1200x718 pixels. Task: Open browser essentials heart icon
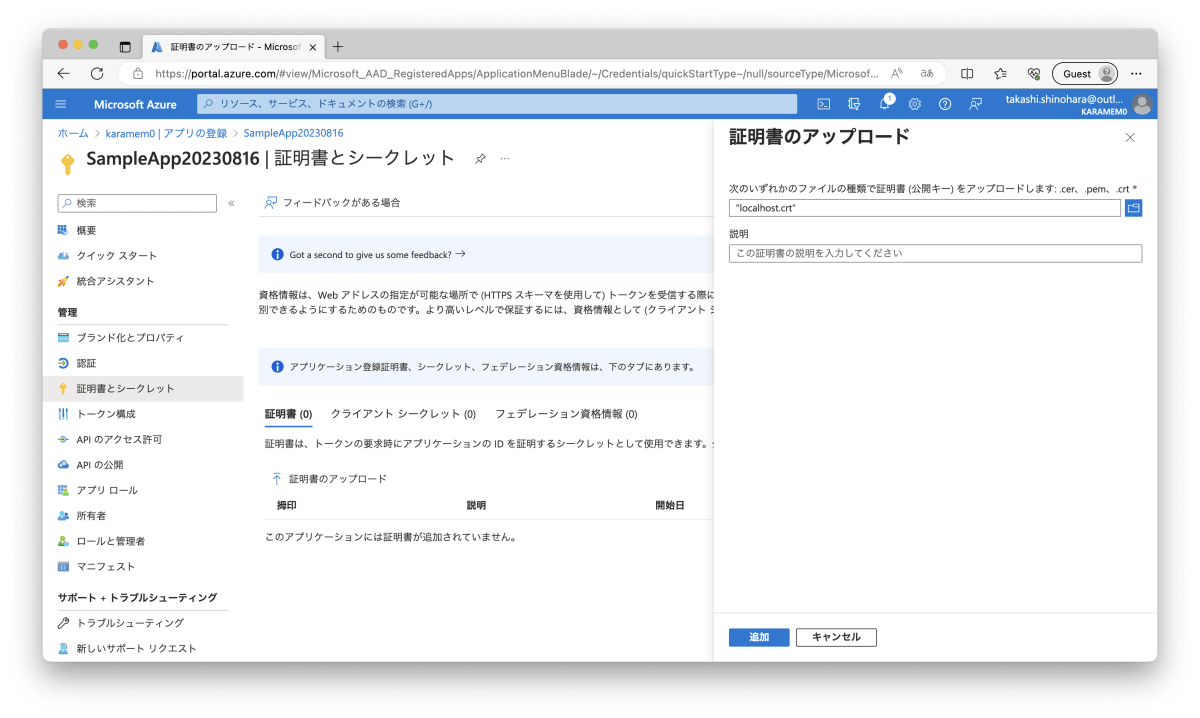(1033, 74)
